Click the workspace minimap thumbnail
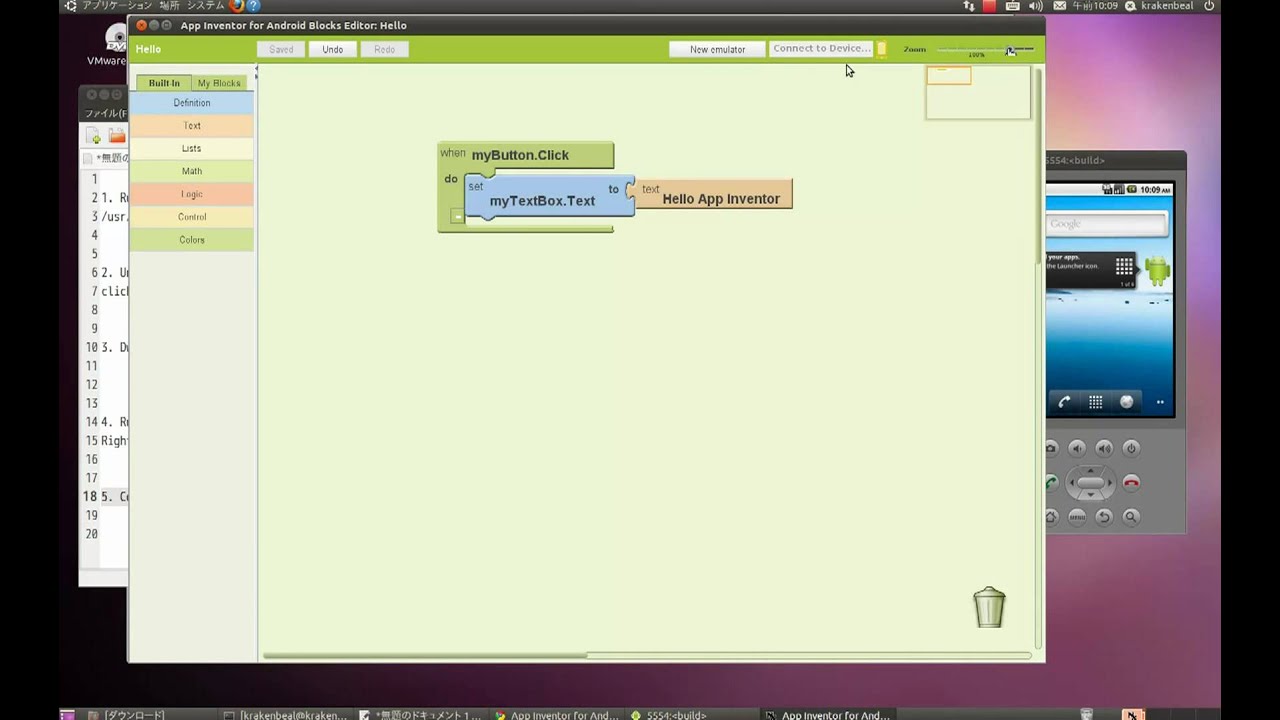The width and height of the screenshot is (1280, 720). pos(978,92)
